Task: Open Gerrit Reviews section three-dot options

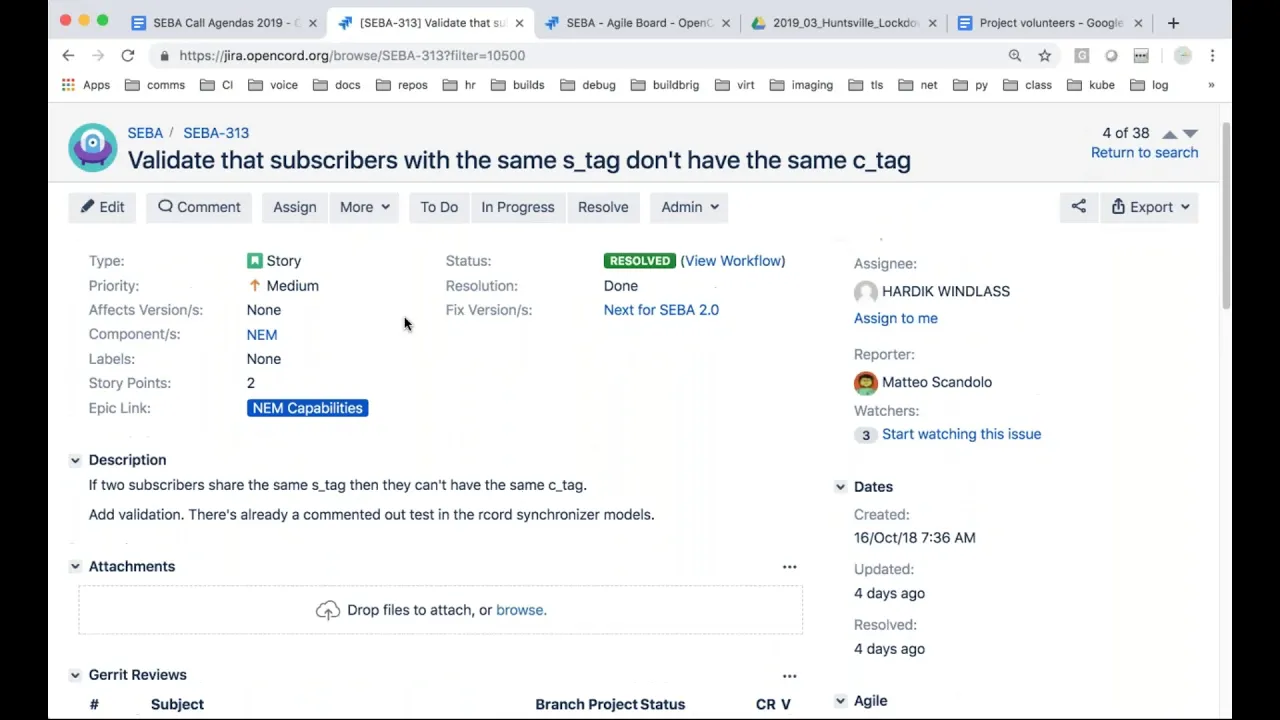Action: coord(789,676)
